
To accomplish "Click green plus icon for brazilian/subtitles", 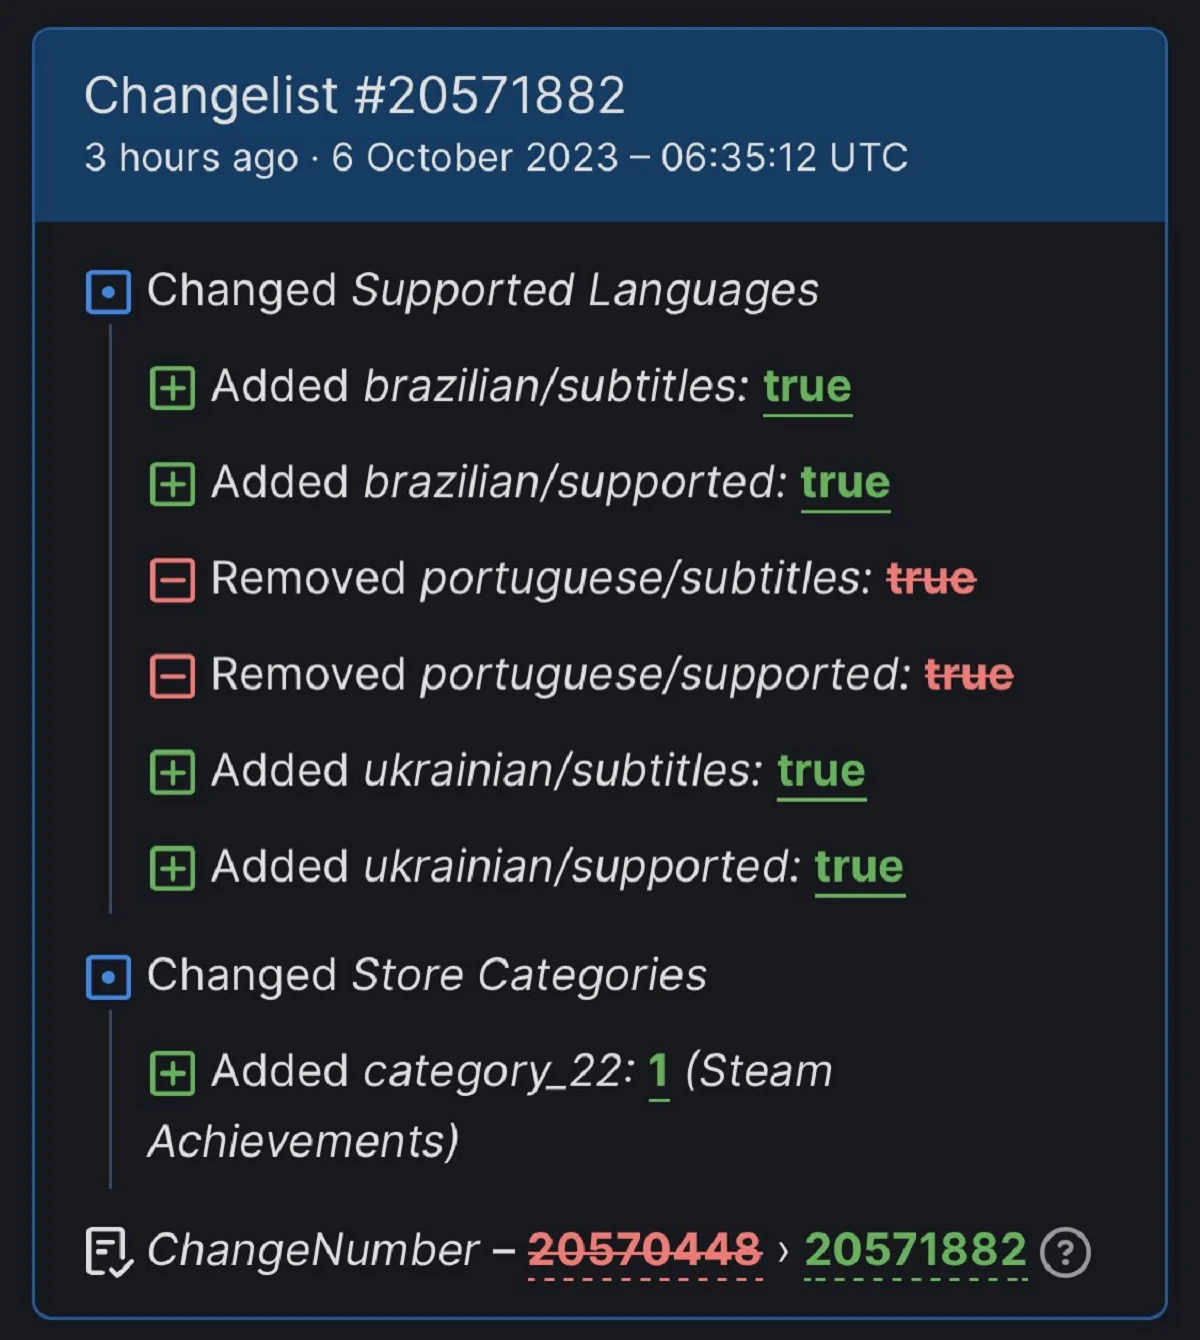I will tap(172, 388).
